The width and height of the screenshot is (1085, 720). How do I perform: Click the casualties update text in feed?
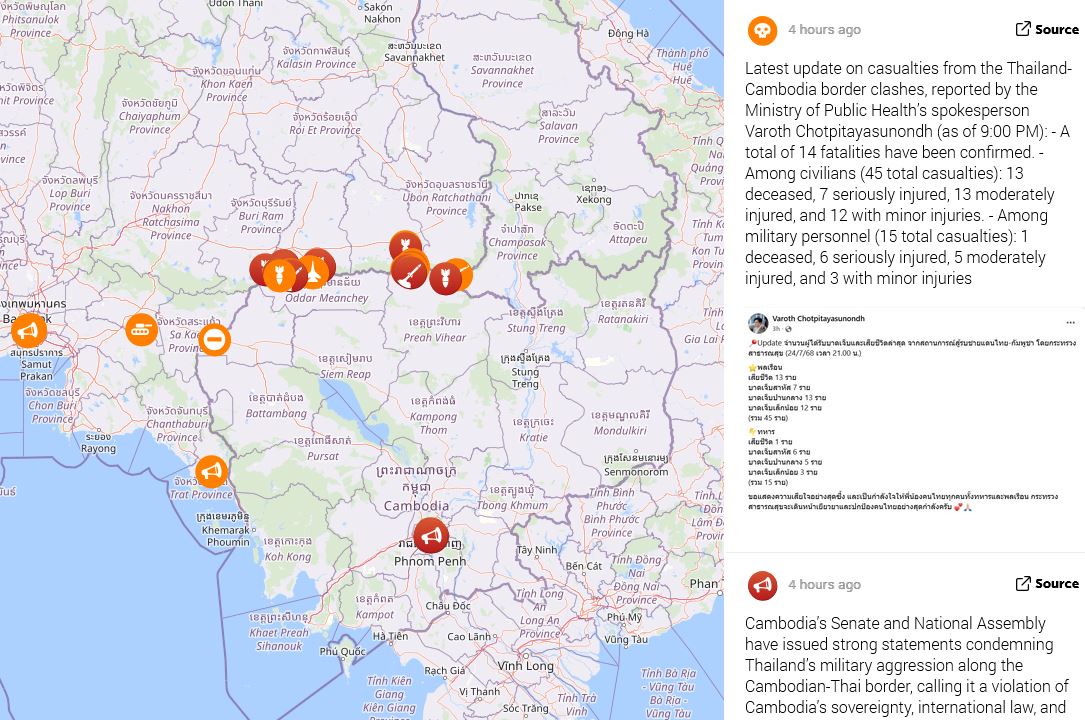pyautogui.click(x=909, y=173)
